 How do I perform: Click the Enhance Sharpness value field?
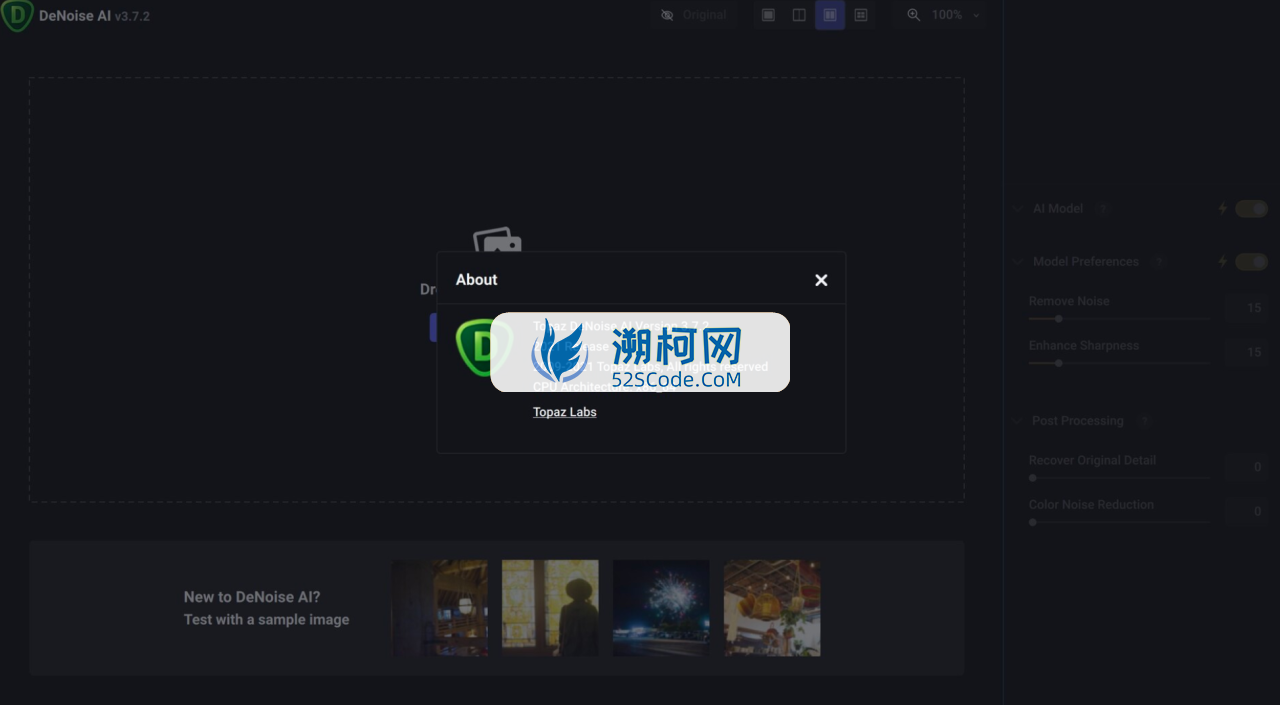(1246, 352)
